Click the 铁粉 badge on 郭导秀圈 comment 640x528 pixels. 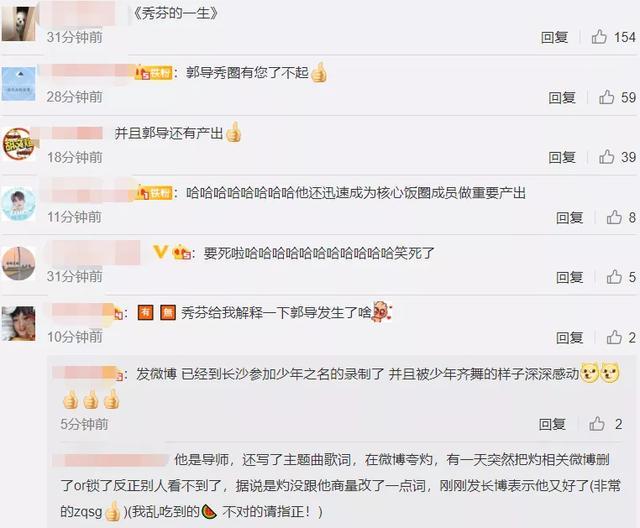(154, 73)
